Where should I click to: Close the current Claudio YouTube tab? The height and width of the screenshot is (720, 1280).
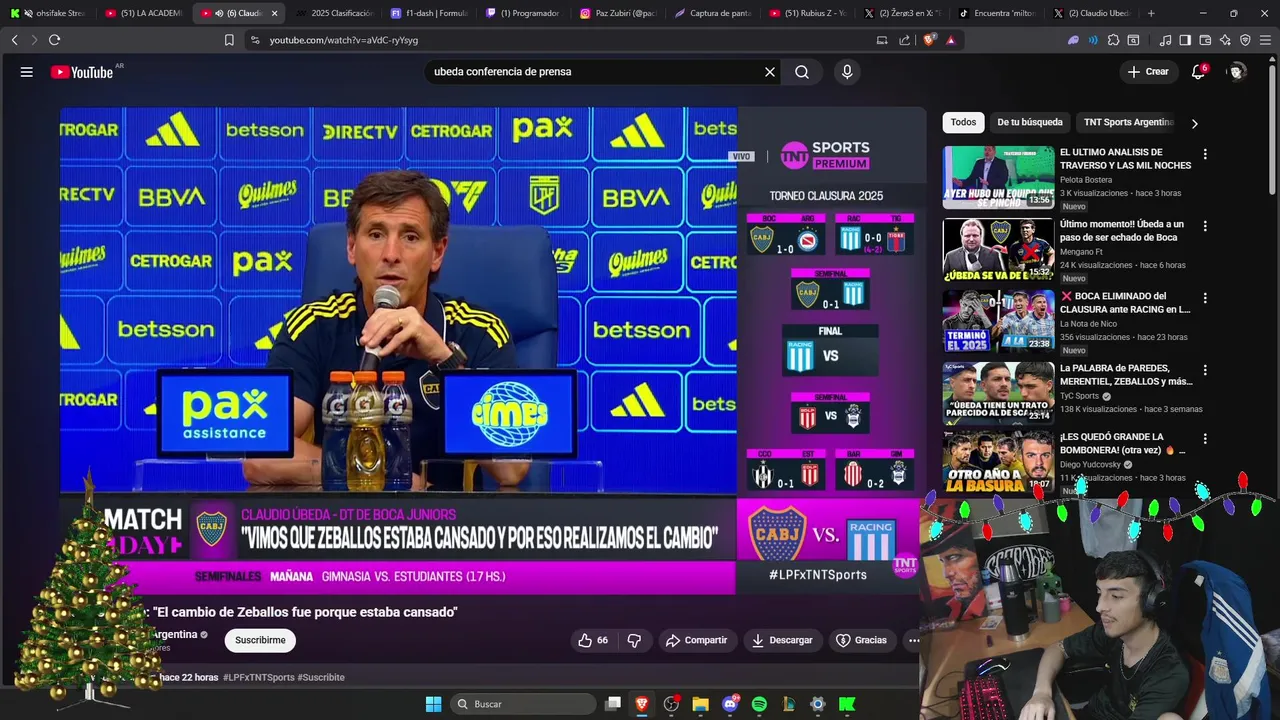point(274,13)
